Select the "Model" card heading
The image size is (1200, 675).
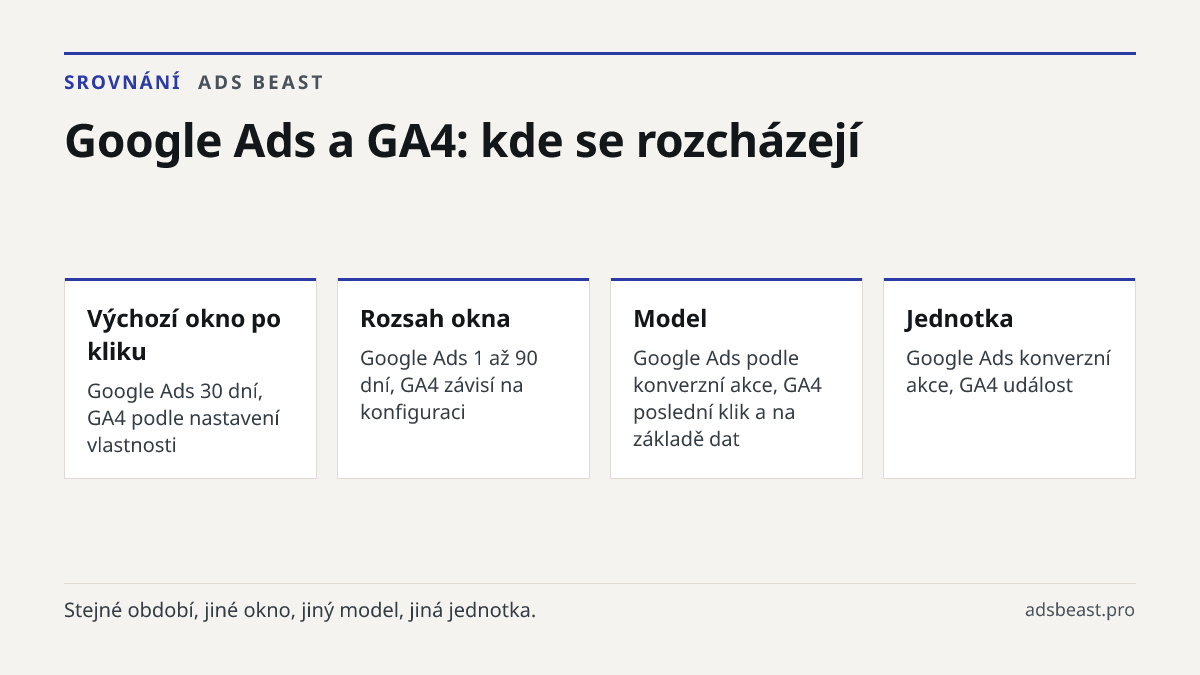point(670,319)
